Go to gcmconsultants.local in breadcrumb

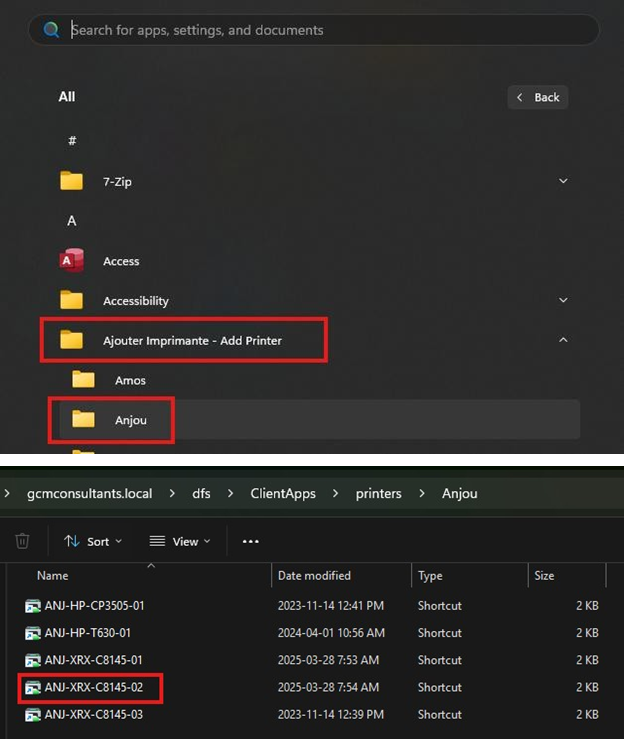[90, 493]
